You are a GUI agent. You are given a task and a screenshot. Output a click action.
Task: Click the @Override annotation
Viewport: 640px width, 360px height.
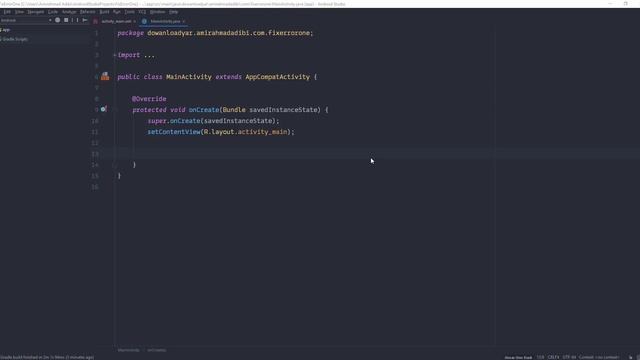pos(149,99)
